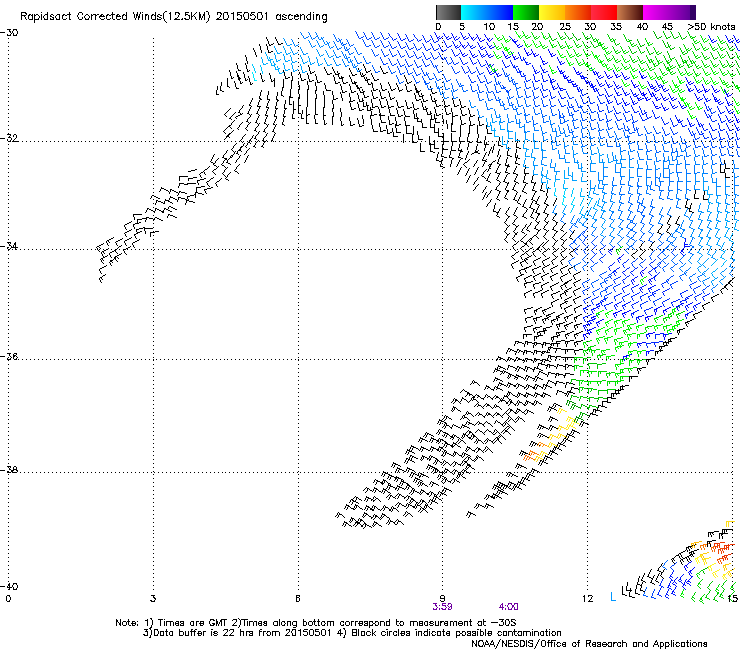Click the '-34' latitude axis label

click(x=9, y=246)
